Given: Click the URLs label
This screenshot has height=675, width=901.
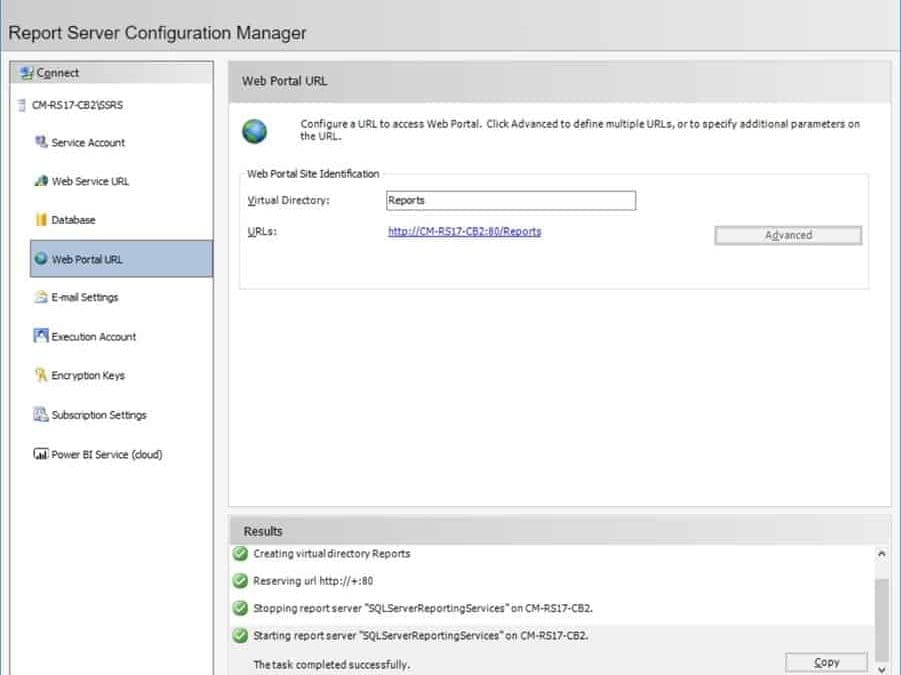Looking at the screenshot, I should click(262, 232).
